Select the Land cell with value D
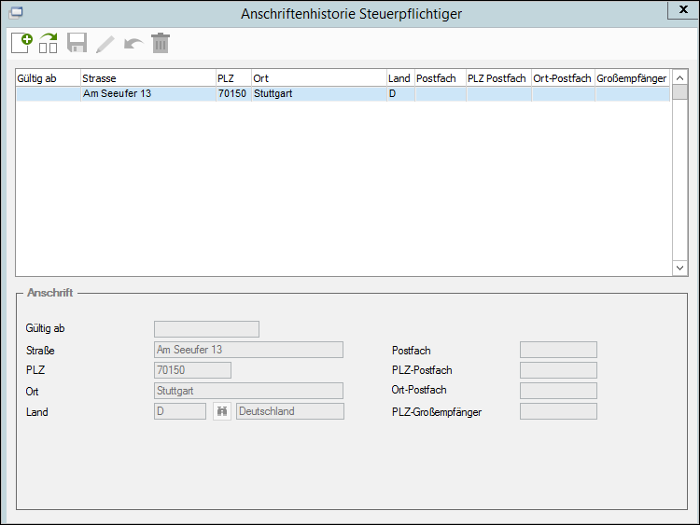 pyautogui.click(x=400, y=94)
